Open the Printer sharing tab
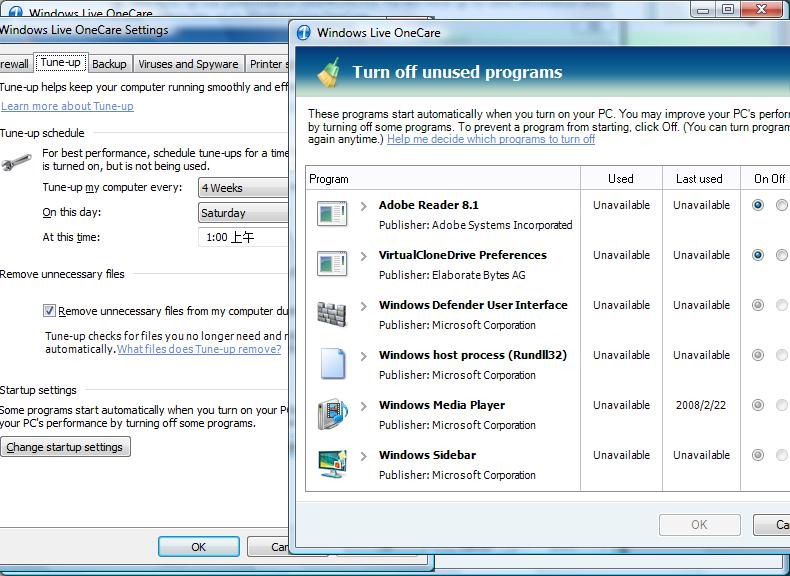Screen dimensions: 790x576 [268, 64]
